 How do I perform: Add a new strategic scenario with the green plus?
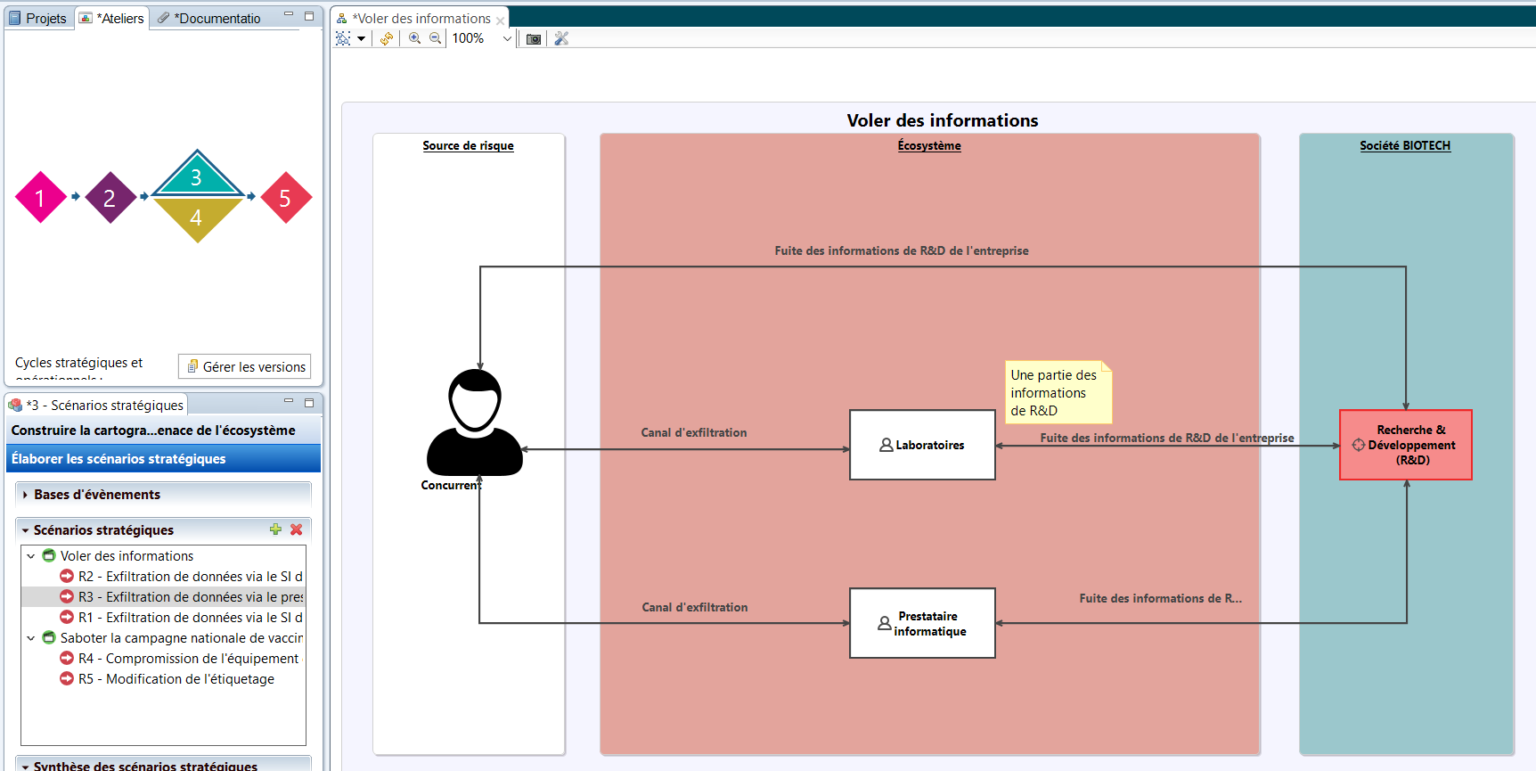click(276, 529)
